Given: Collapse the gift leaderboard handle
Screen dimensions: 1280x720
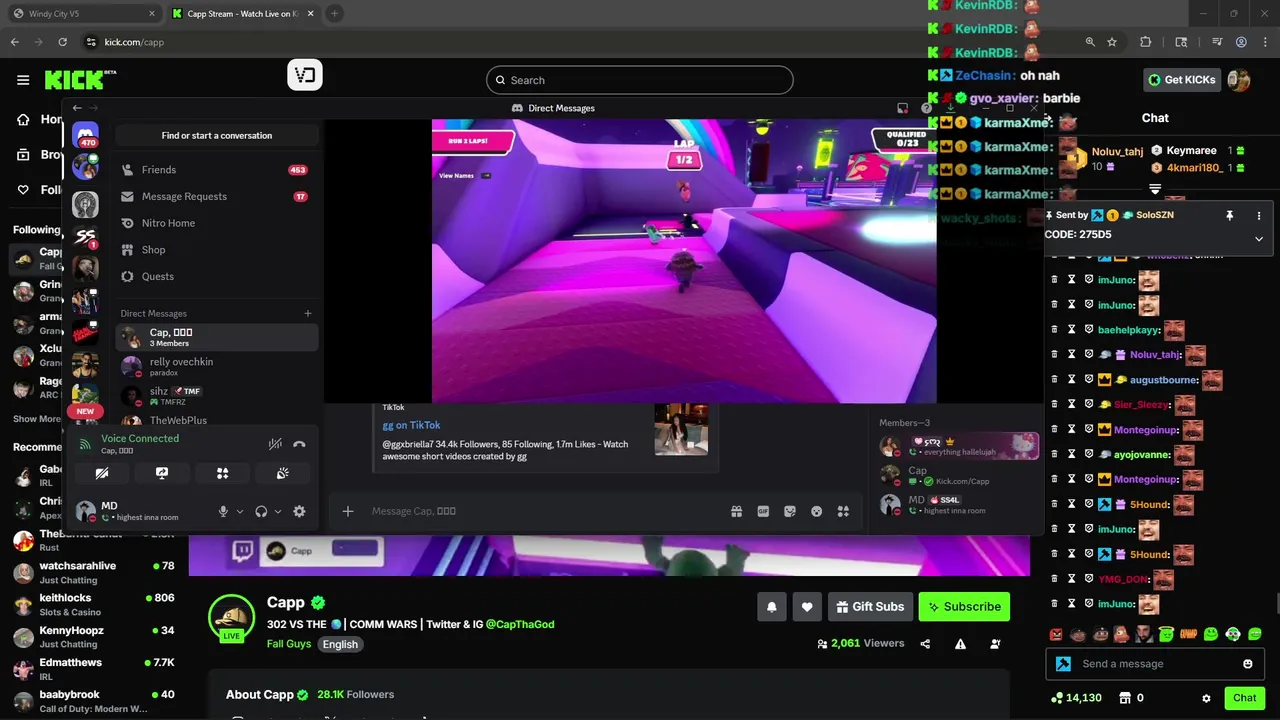Looking at the screenshot, I should (x=1155, y=189).
